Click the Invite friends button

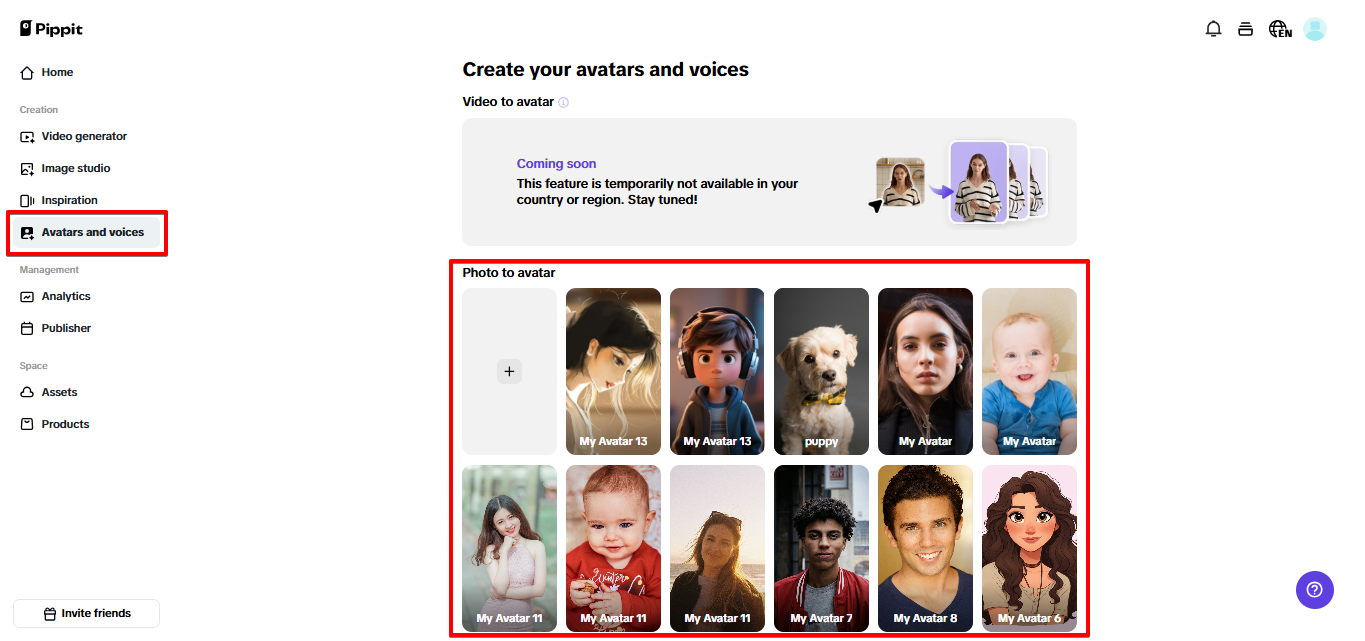pos(86,613)
